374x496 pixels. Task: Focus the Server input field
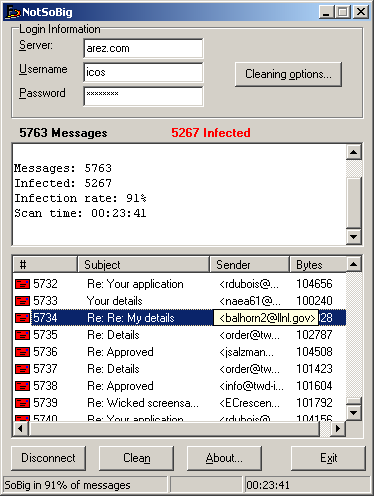click(143, 48)
